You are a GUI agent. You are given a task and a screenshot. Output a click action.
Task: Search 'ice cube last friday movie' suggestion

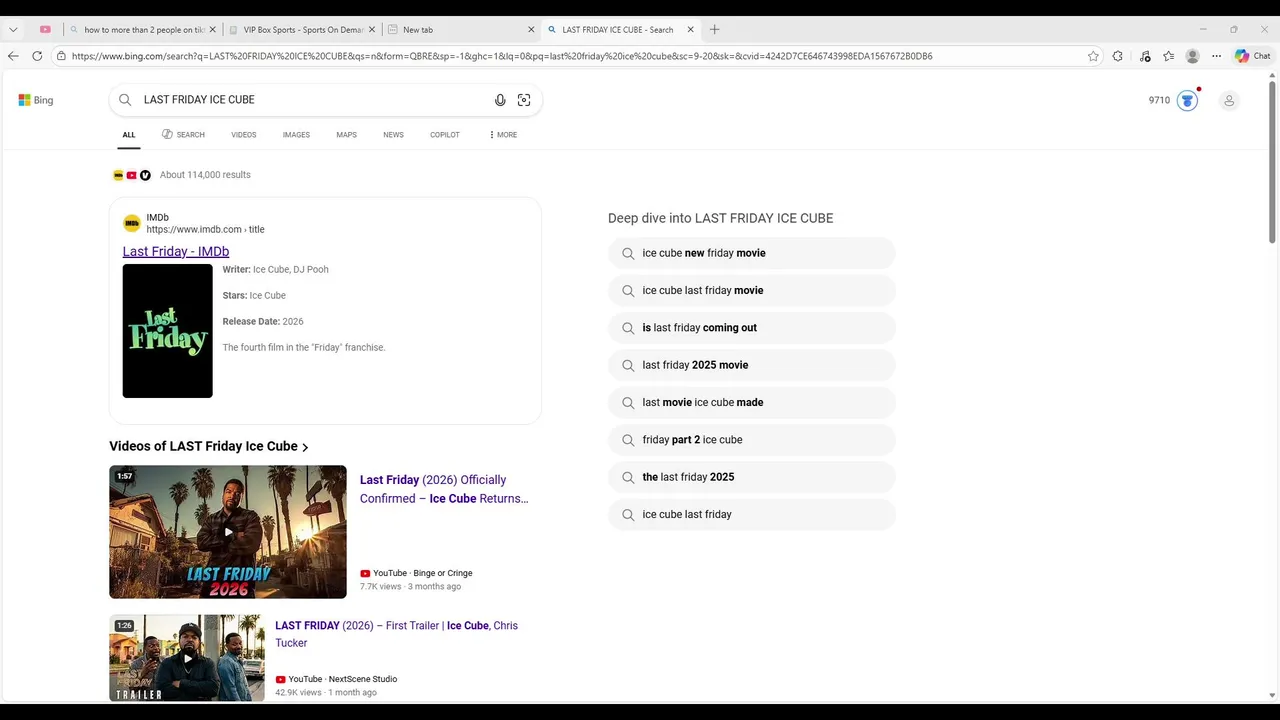tap(752, 290)
